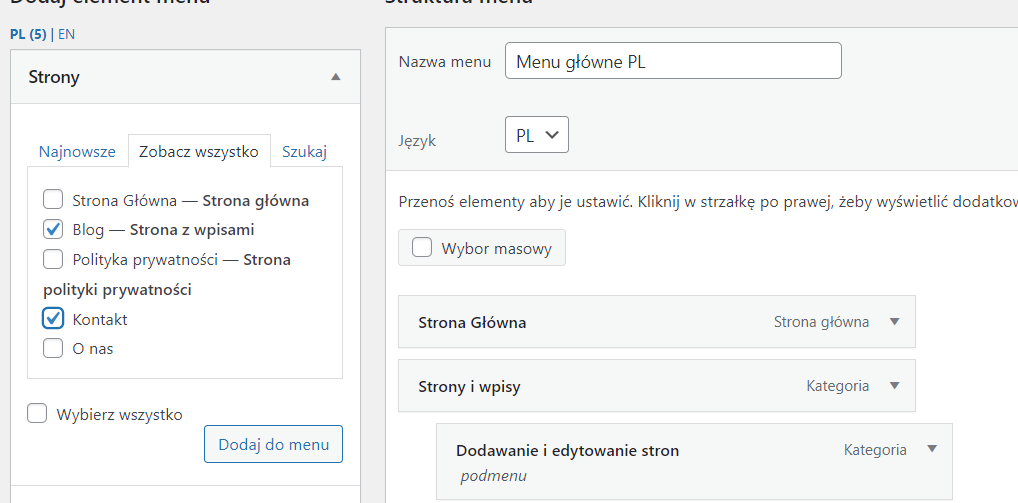The image size is (1018, 503).
Task: Switch to the Szukaj tab
Action: pos(304,152)
